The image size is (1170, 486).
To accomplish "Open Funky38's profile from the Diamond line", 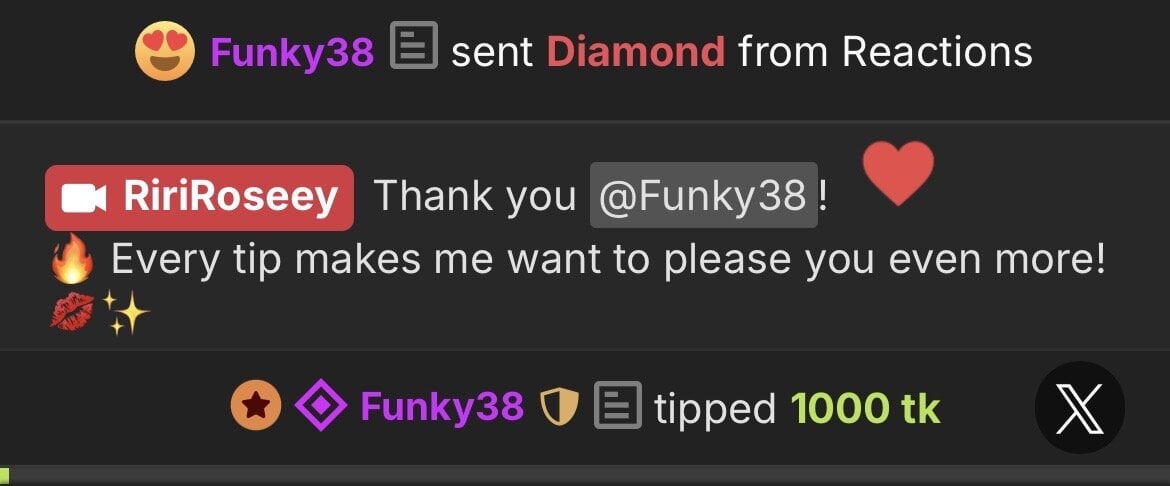I will click(292, 52).
